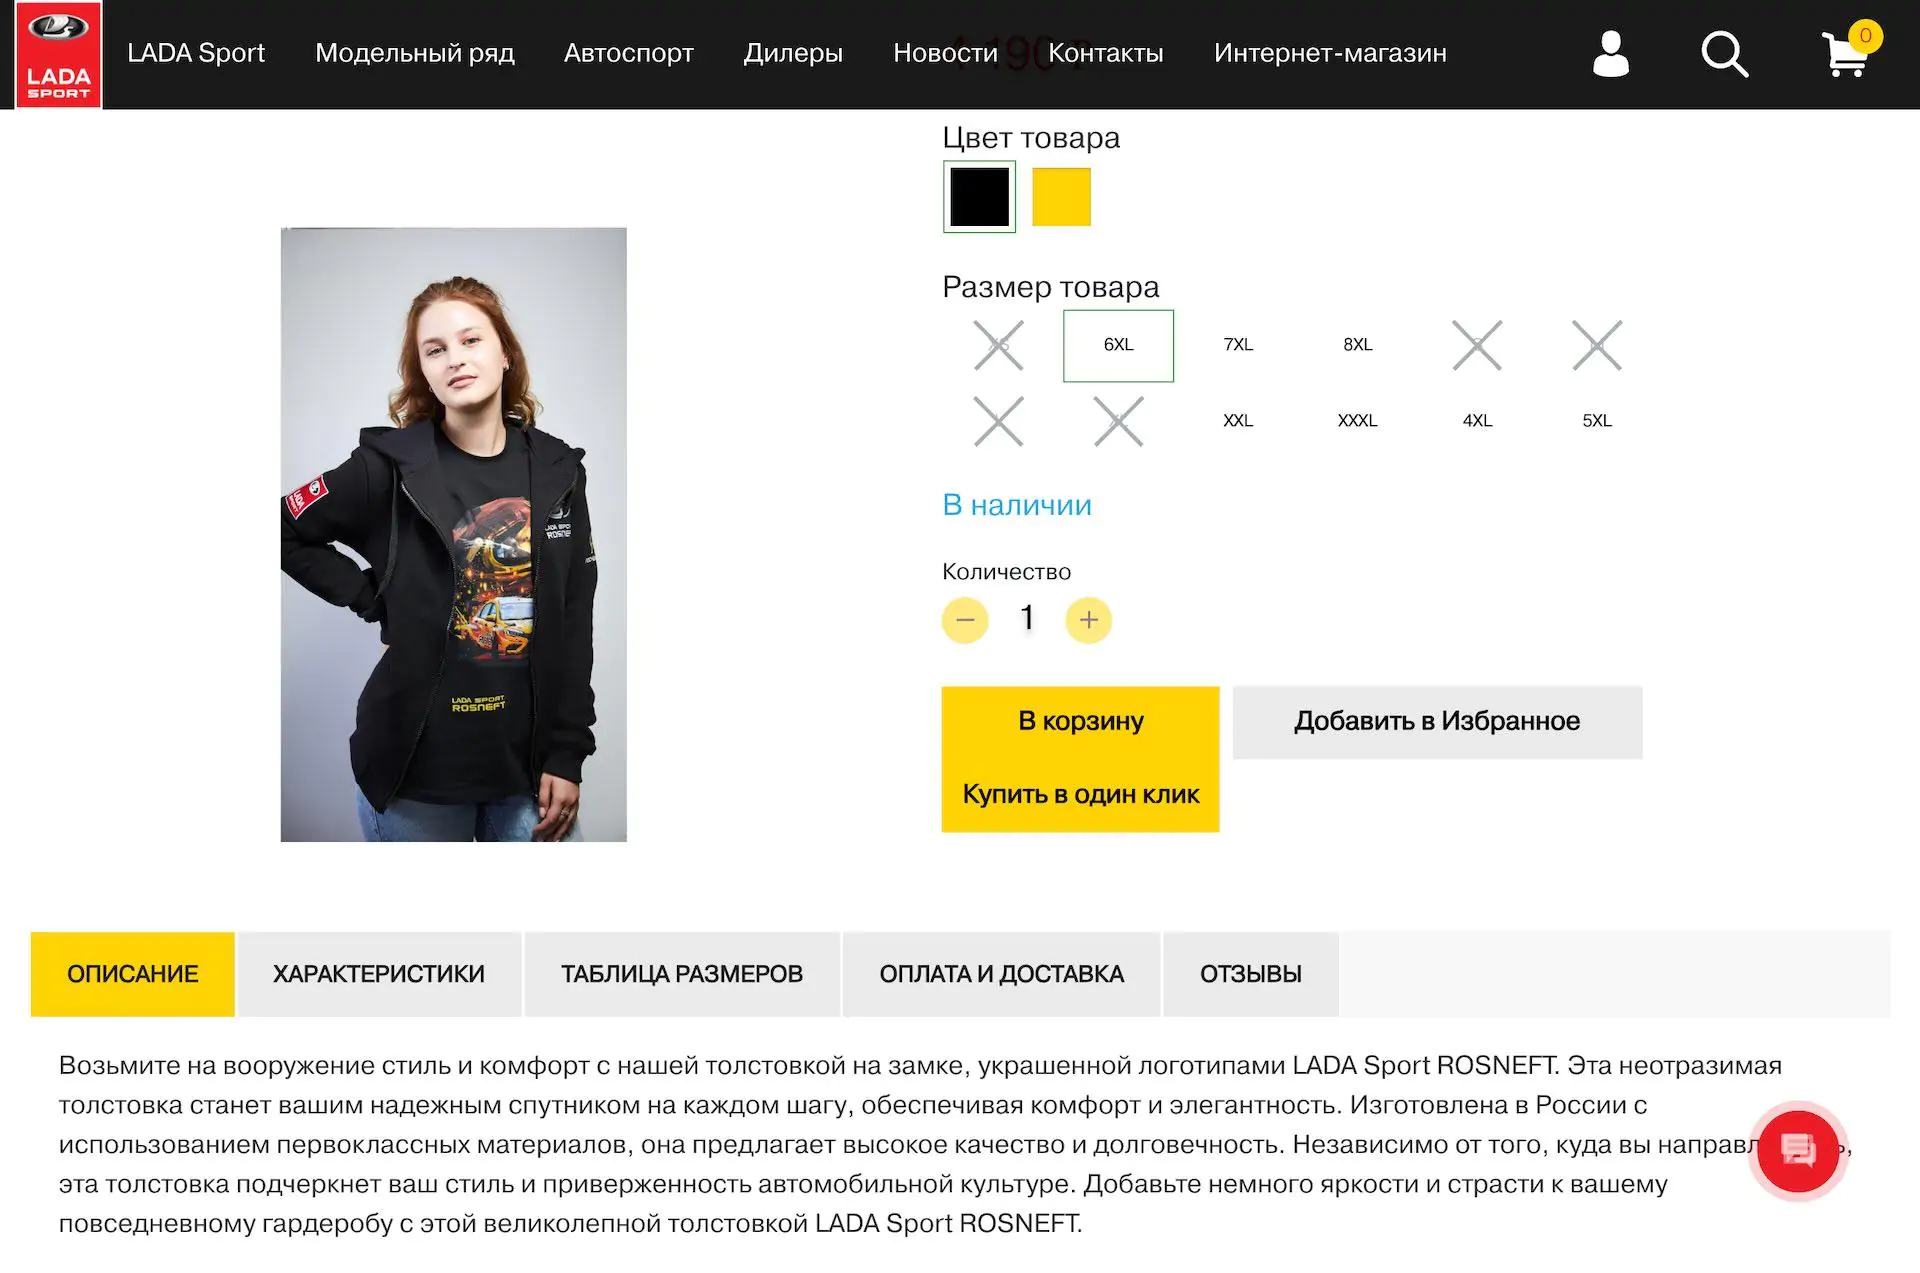Increase quantity with the plus button
This screenshot has width=1920, height=1273.
coord(1089,620)
